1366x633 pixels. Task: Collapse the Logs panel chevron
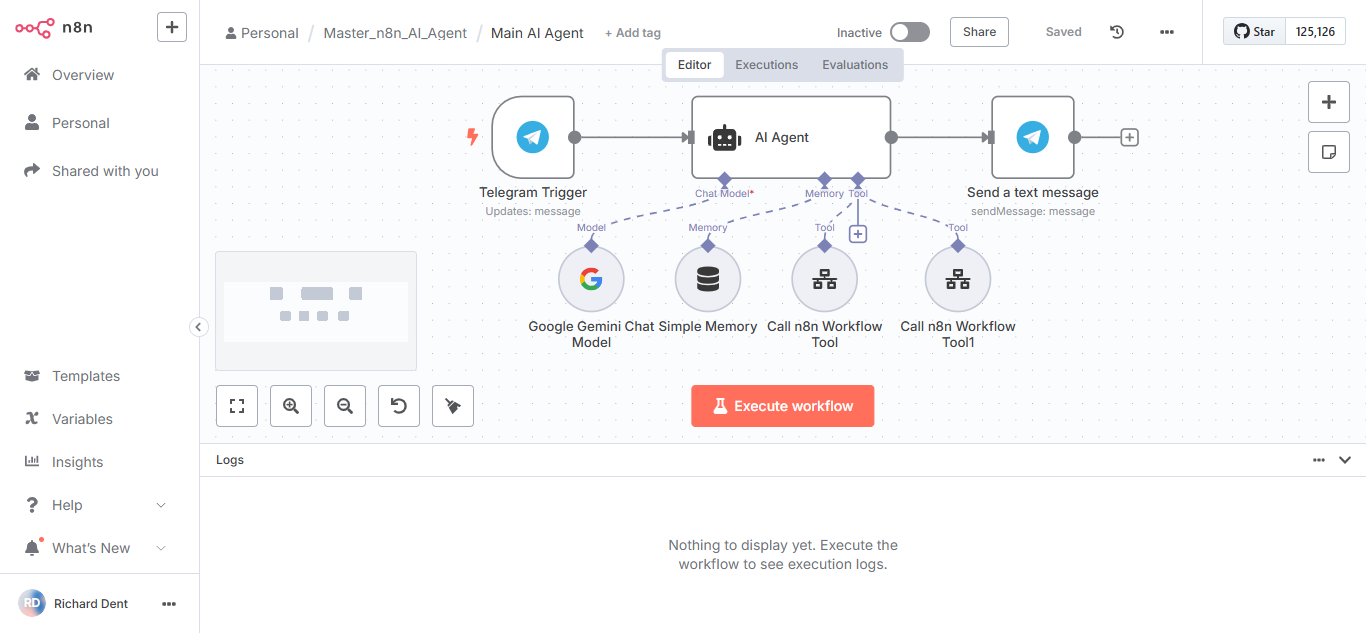point(1345,460)
